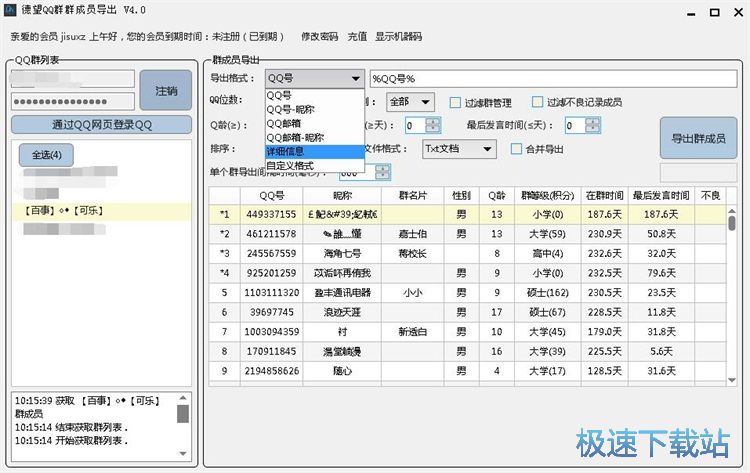Screen dimensions: 750x473
Task: Expand the Txt文档 file format dropdown
Action: click(x=487, y=149)
